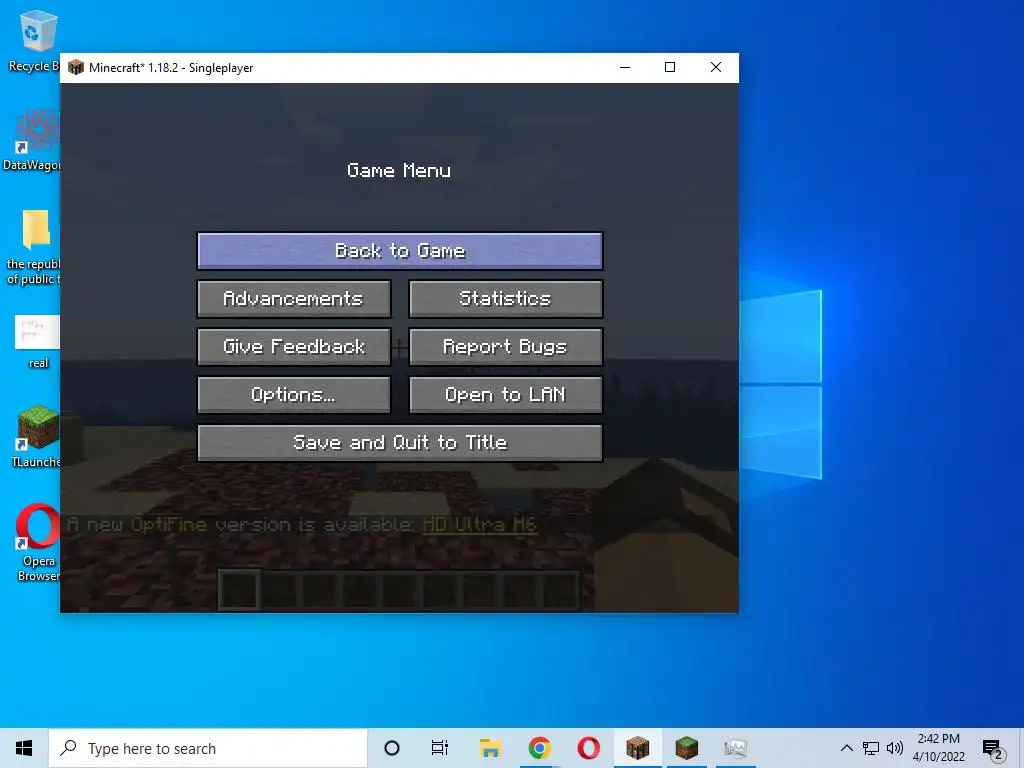Select the DataWagon desktop shortcut
1024x768 pixels.
[x=31, y=140]
